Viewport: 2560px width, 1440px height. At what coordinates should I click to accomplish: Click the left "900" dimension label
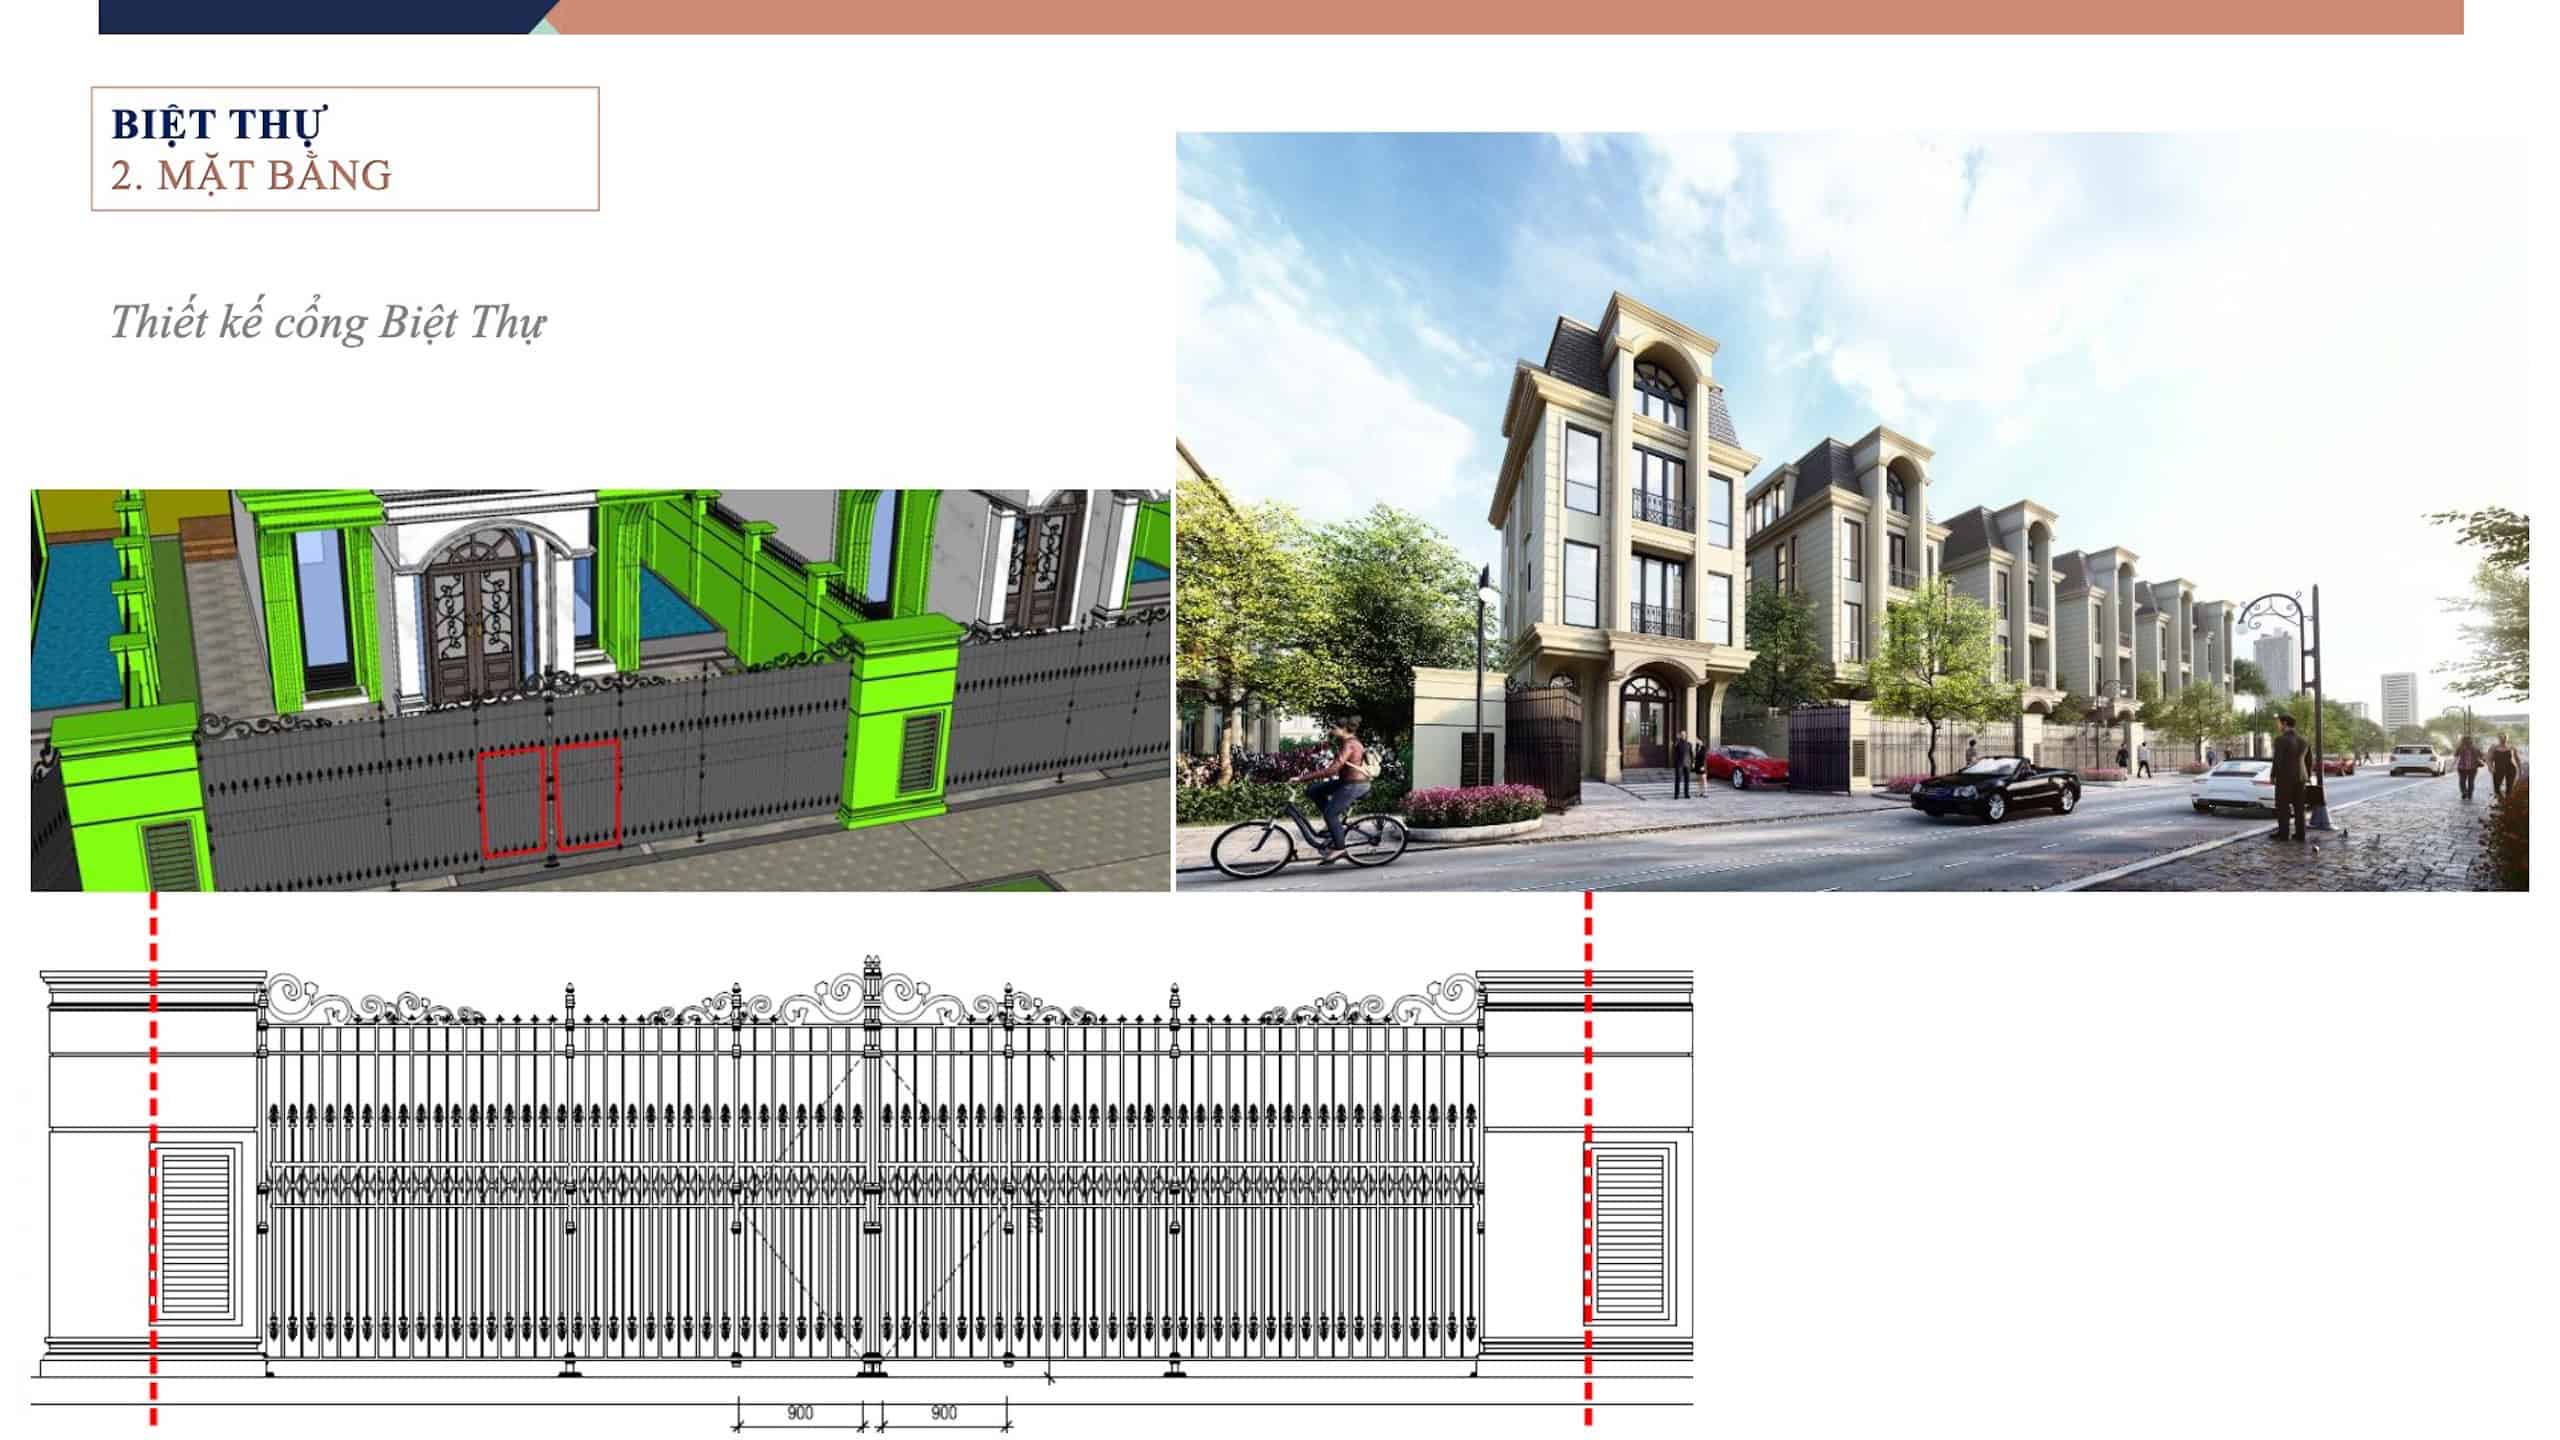pos(800,1413)
